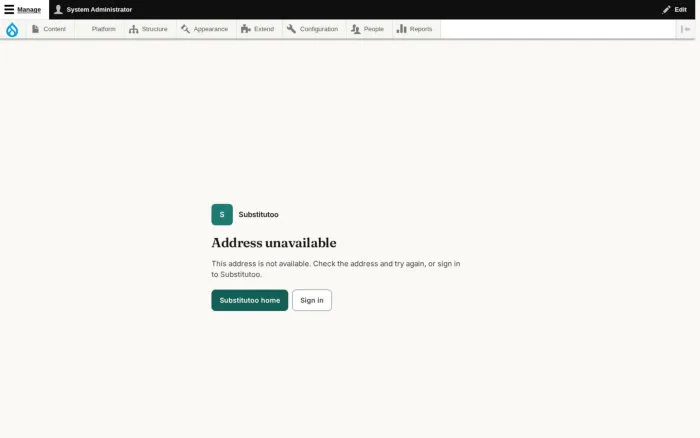The width and height of the screenshot is (700, 438).
Task: Toggle toolbar orientation to vertical
Action: 685,29
